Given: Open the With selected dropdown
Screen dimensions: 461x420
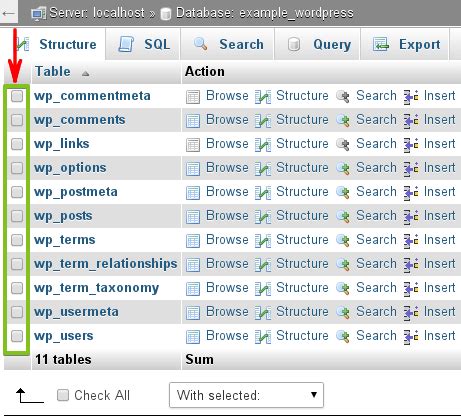Looking at the screenshot, I should 246,395.
